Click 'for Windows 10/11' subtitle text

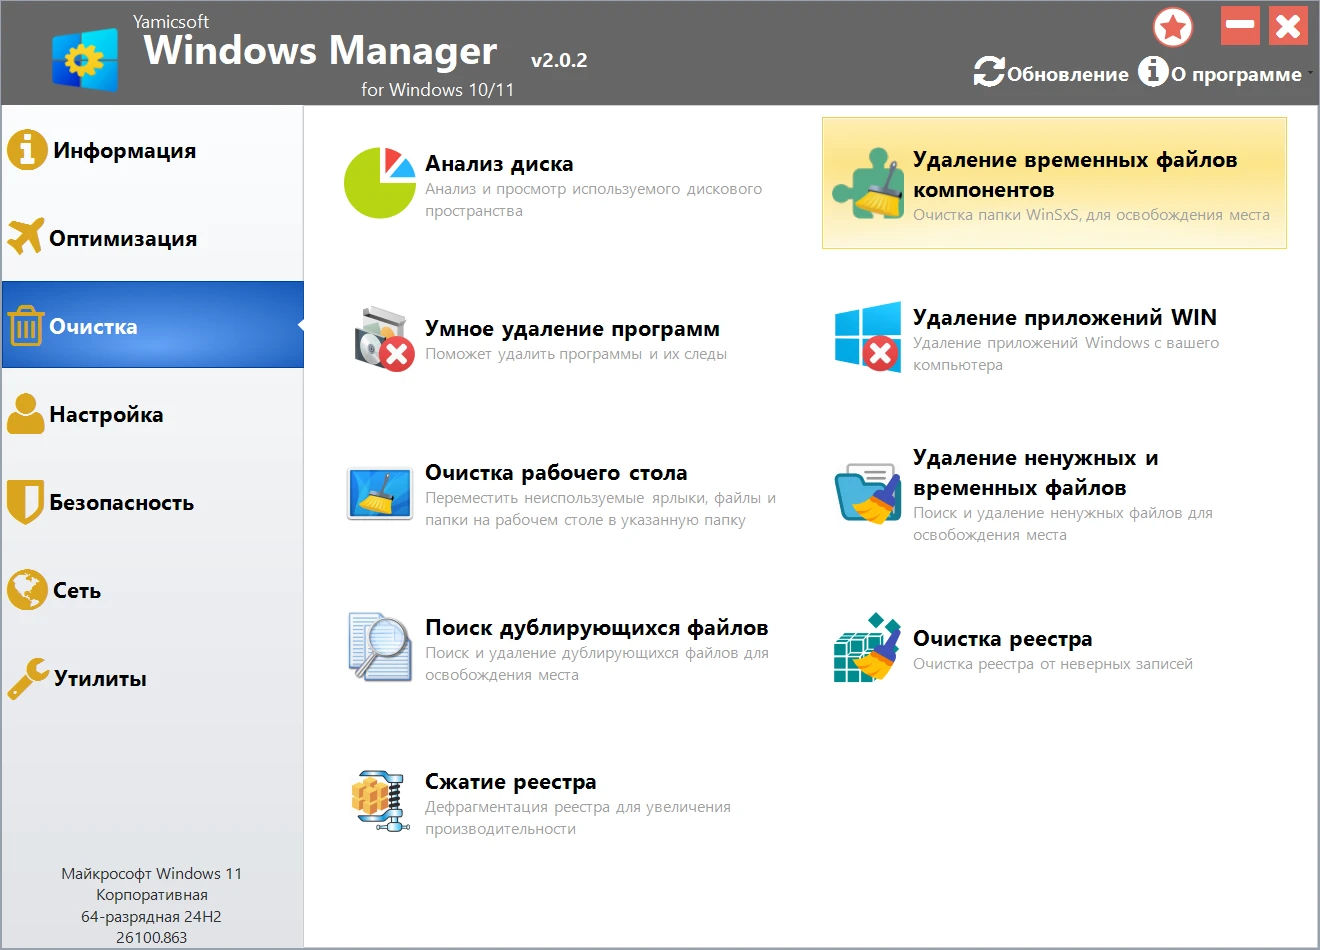click(x=438, y=90)
